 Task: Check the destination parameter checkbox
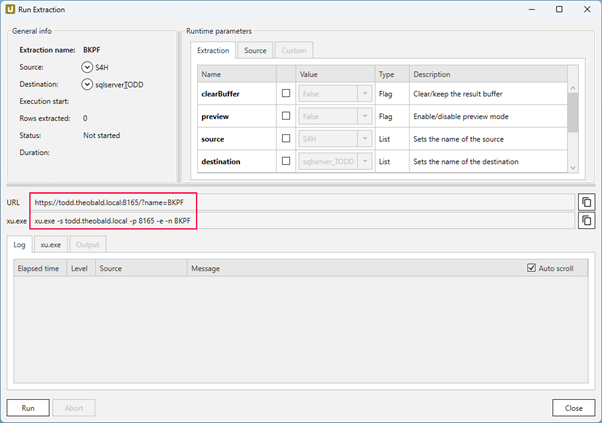pyautogui.click(x=287, y=161)
